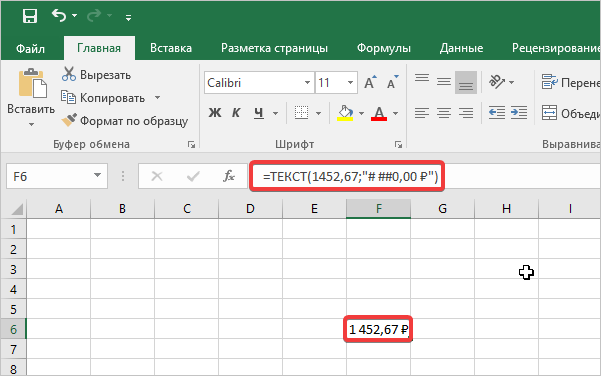Image resolution: width=601 pixels, height=376 pixels.
Task: Open underline style dropdown arrow
Action: point(275,113)
